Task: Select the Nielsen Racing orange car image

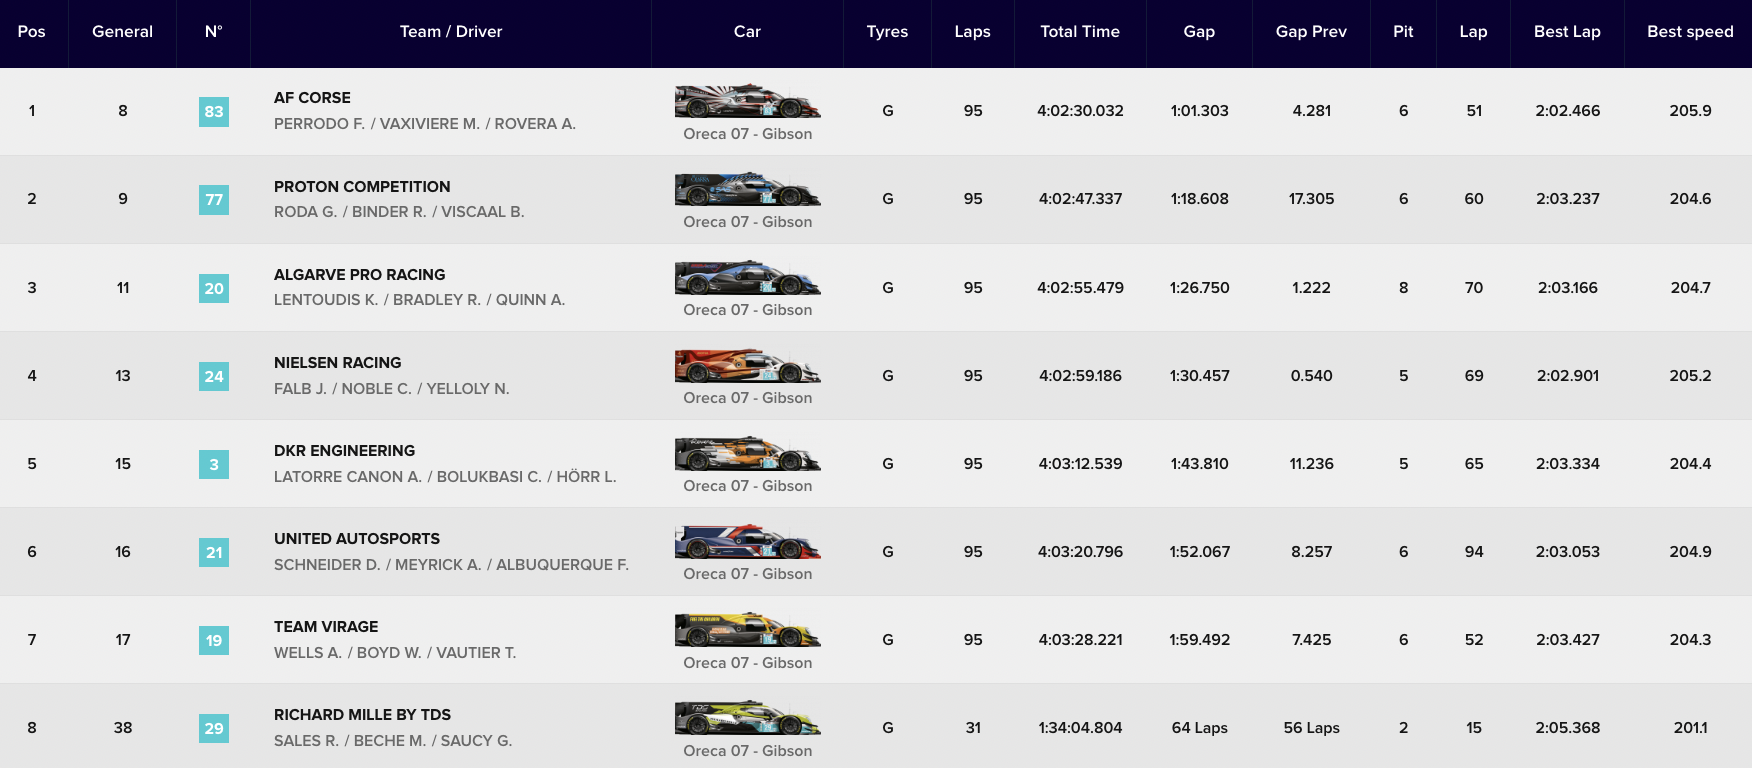Action: 748,365
